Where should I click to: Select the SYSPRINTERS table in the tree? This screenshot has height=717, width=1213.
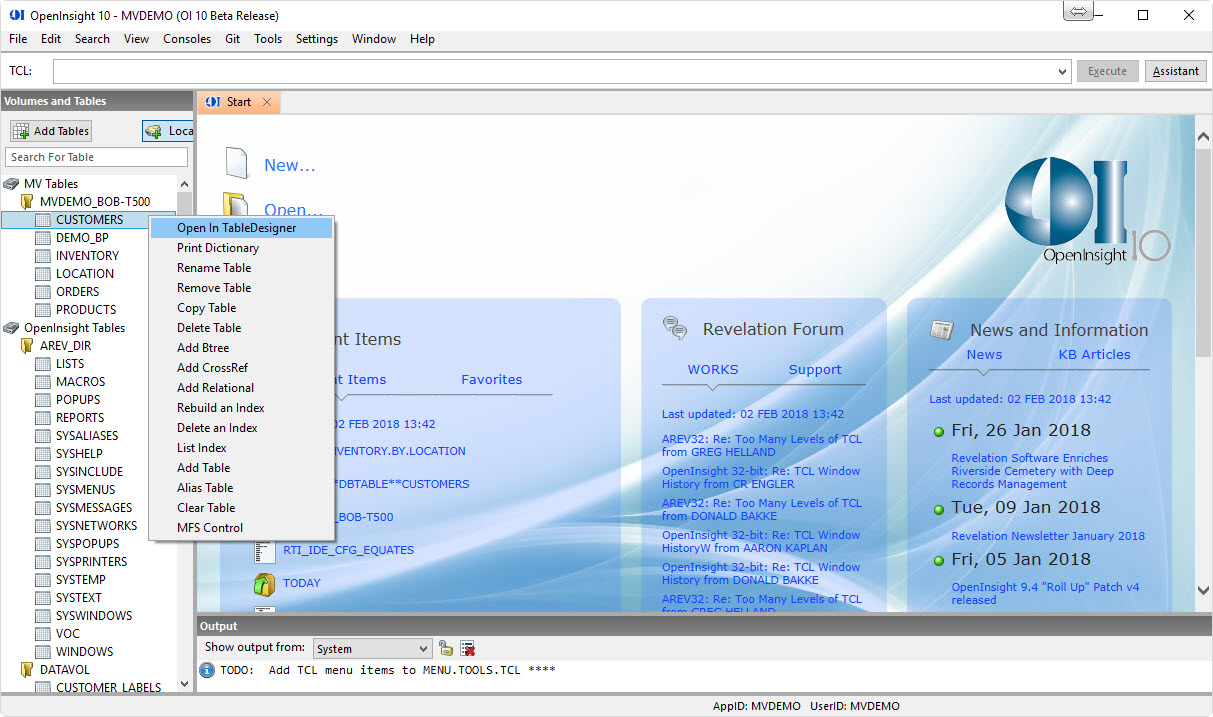pyautogui.click(x=92, y=562)
